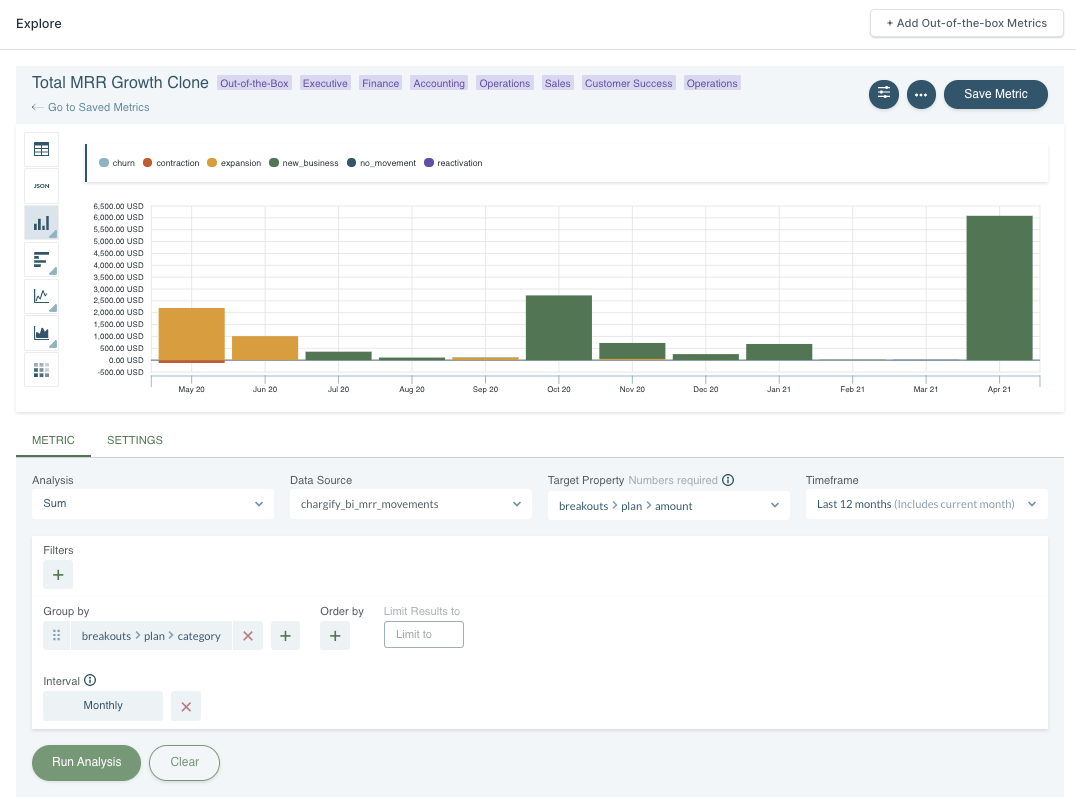
Task: Select the vertical bar chart icon
Action: (x=41, y=223)
